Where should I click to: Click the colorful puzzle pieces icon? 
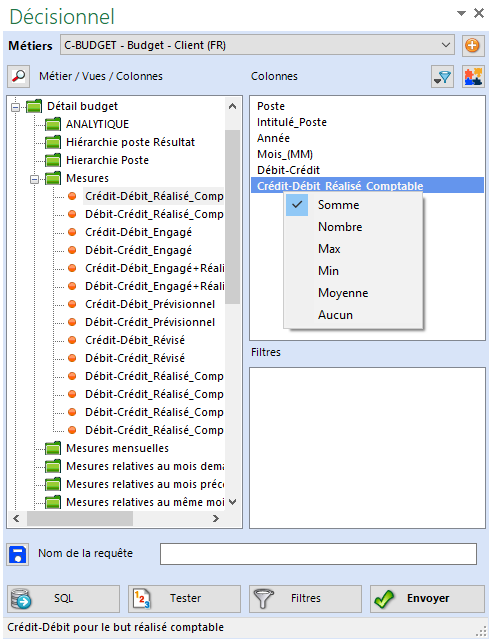pyautogui.click(x=473, y=77)
